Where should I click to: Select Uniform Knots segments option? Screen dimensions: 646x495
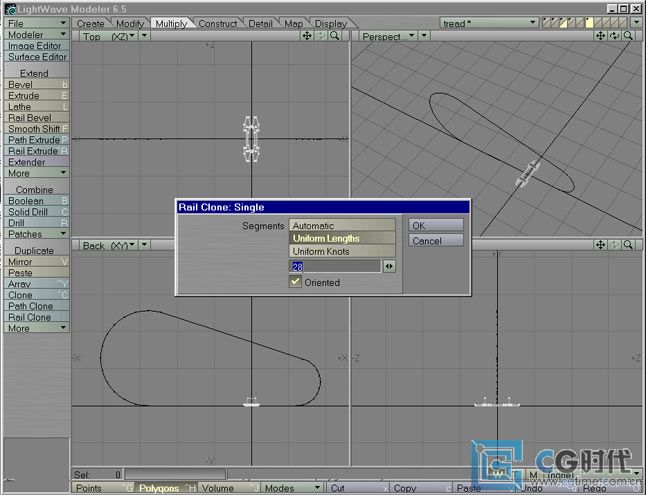point(342,251)
